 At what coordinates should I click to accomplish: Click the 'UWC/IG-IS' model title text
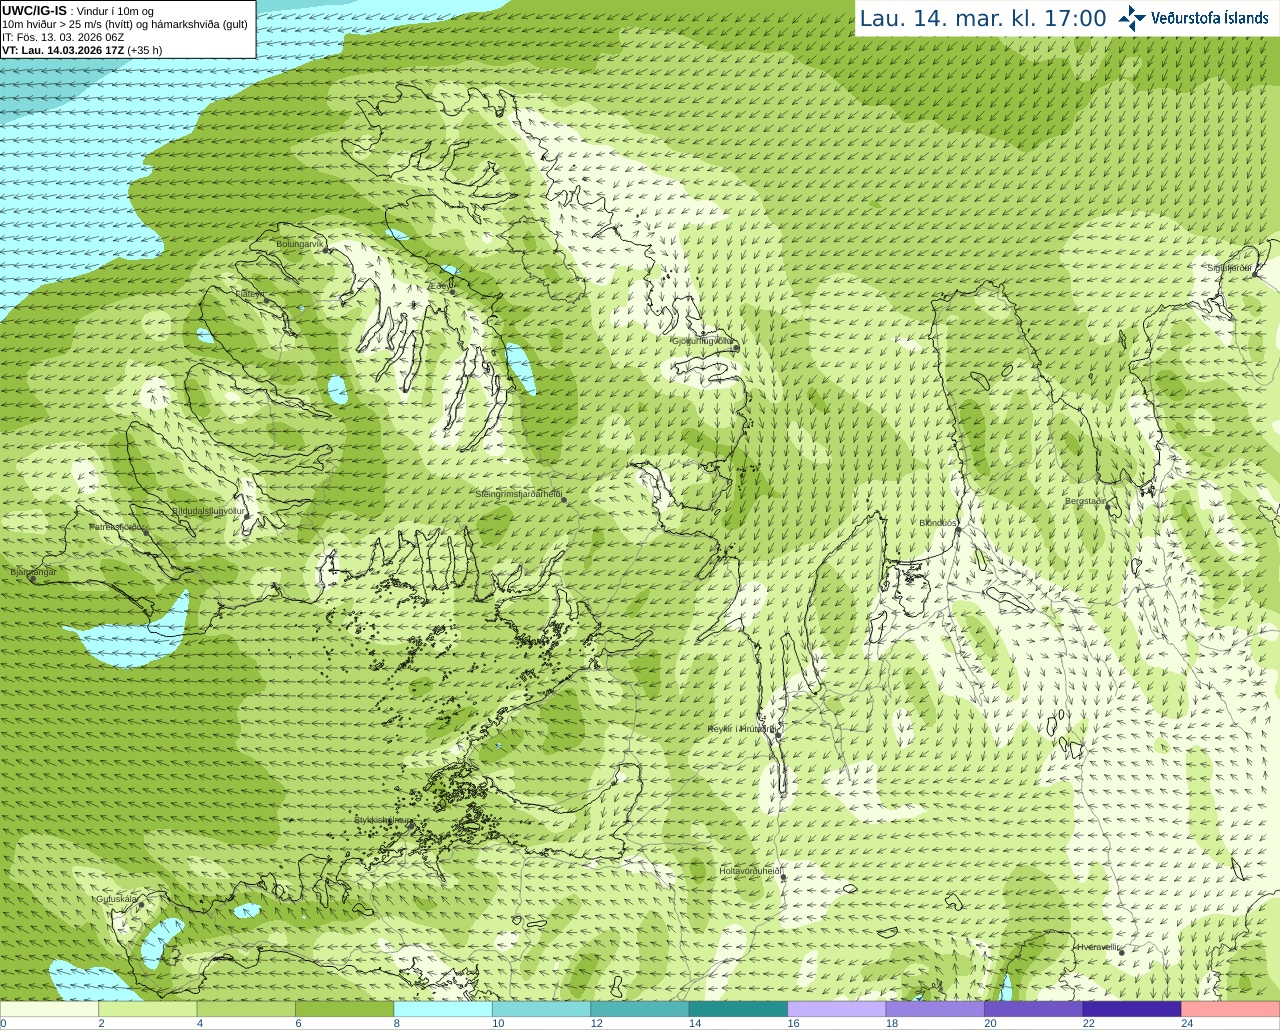(34, 10)
